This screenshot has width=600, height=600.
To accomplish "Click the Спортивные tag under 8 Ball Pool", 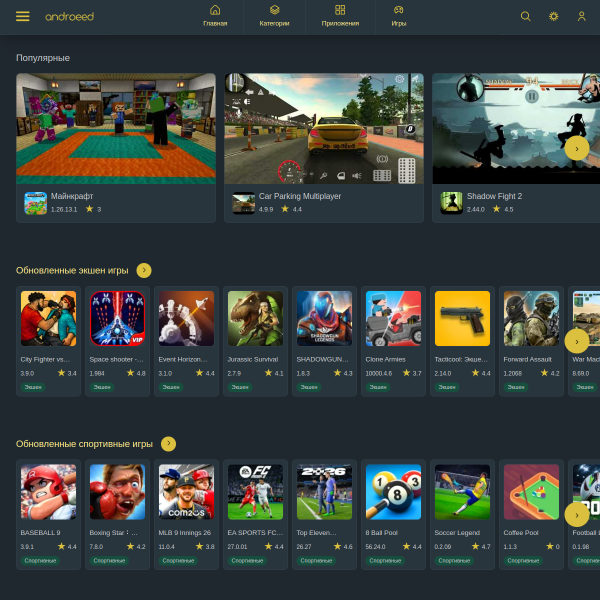I will [385, 561].
